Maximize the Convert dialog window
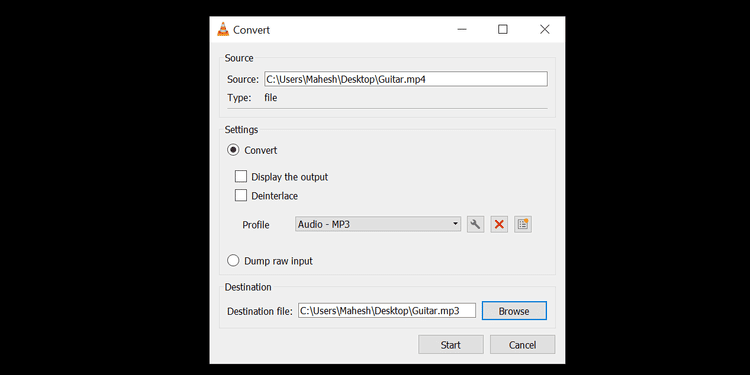The width and height of the screenshot is (750, 375). 502,30
